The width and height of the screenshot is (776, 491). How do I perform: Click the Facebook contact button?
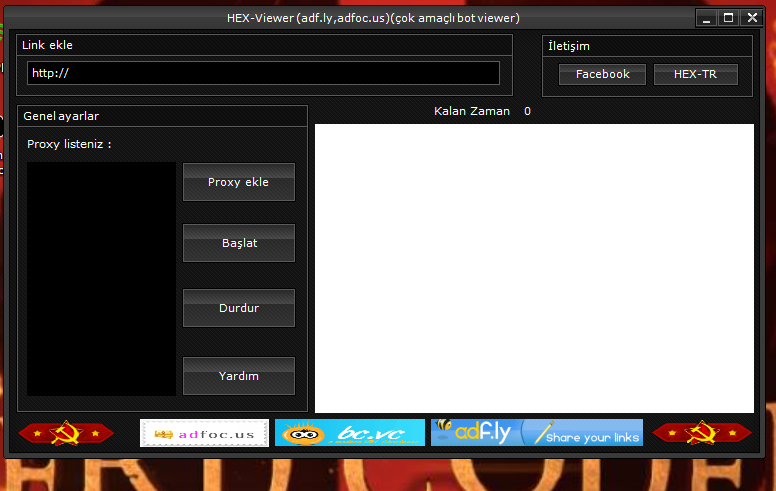click(602, 74)
